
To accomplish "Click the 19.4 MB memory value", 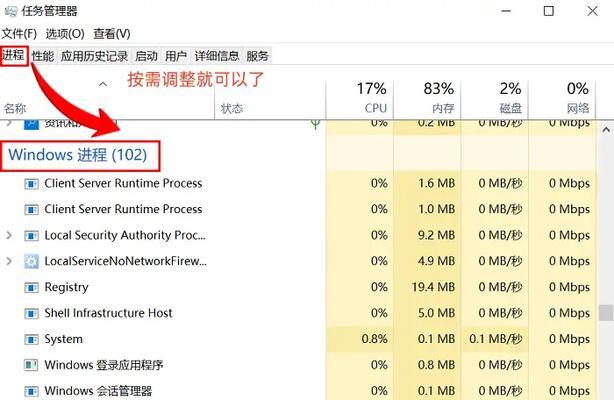I will [x=433, y=288].
